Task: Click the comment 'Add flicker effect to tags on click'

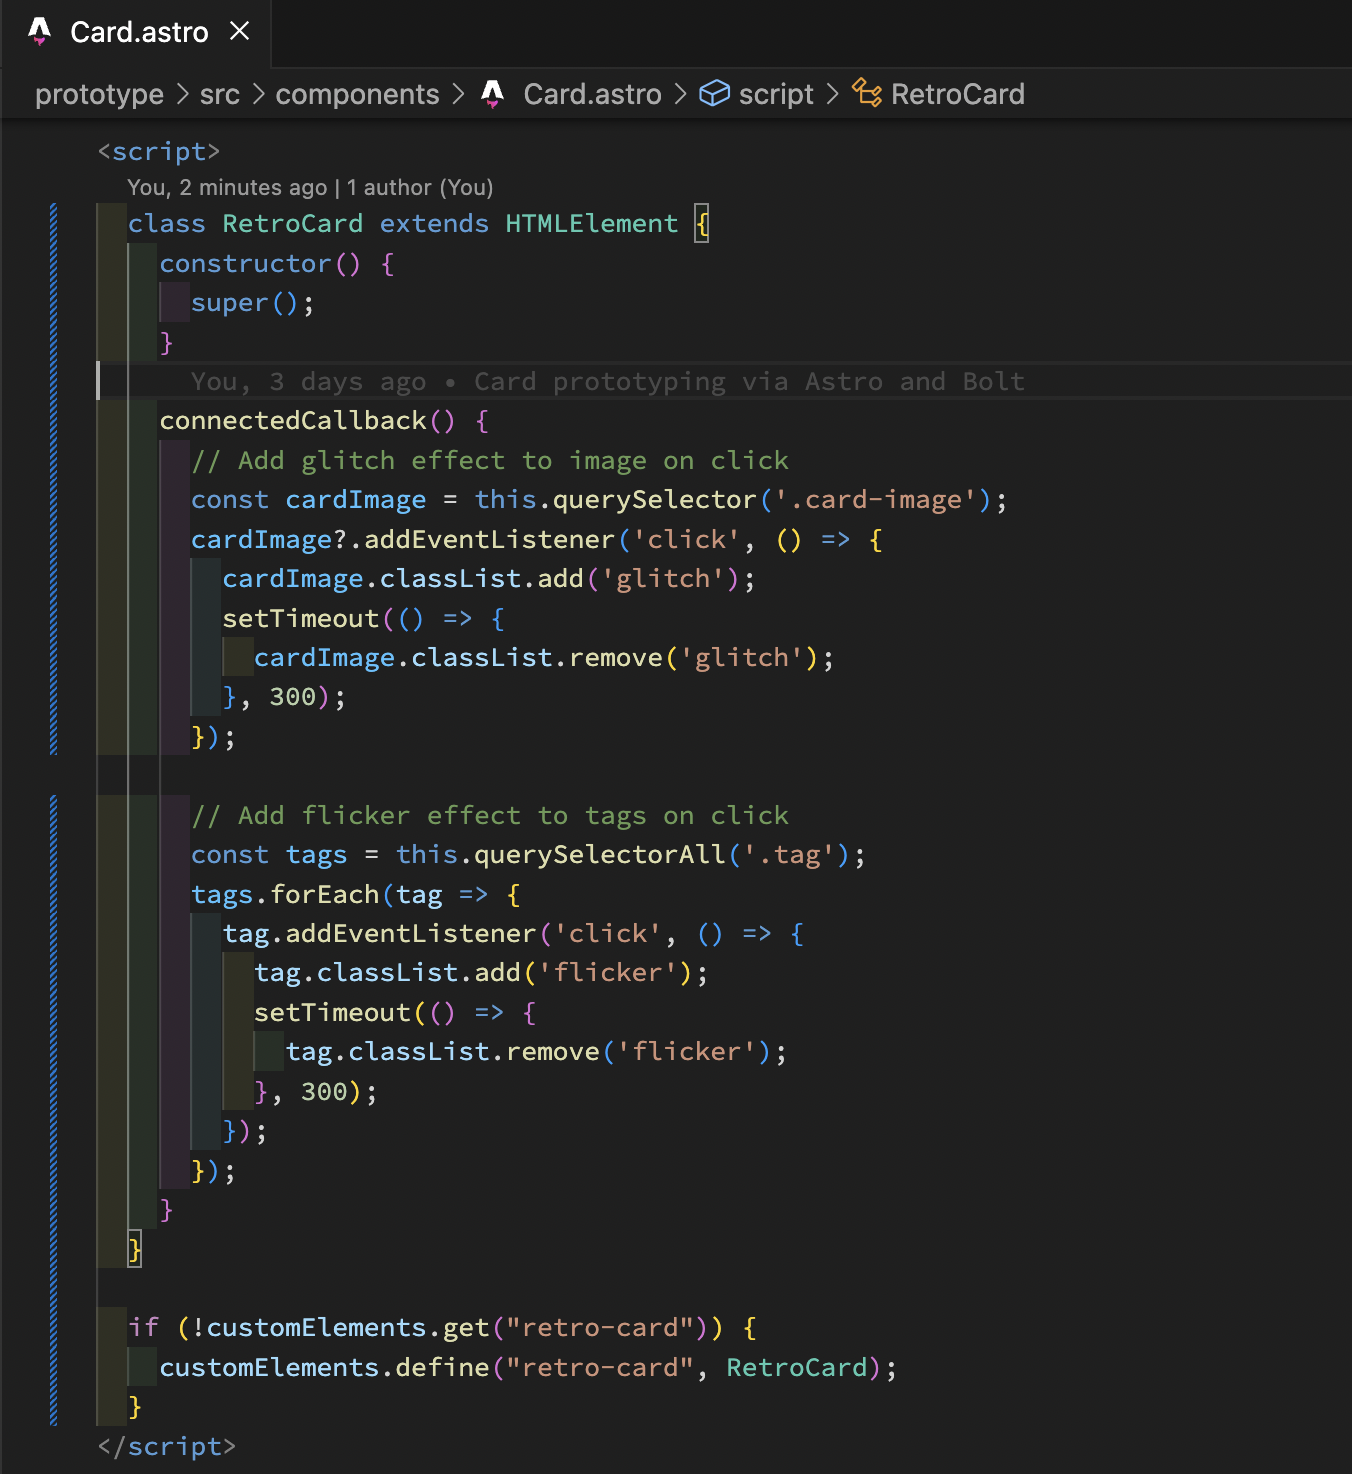Action: 490,815
